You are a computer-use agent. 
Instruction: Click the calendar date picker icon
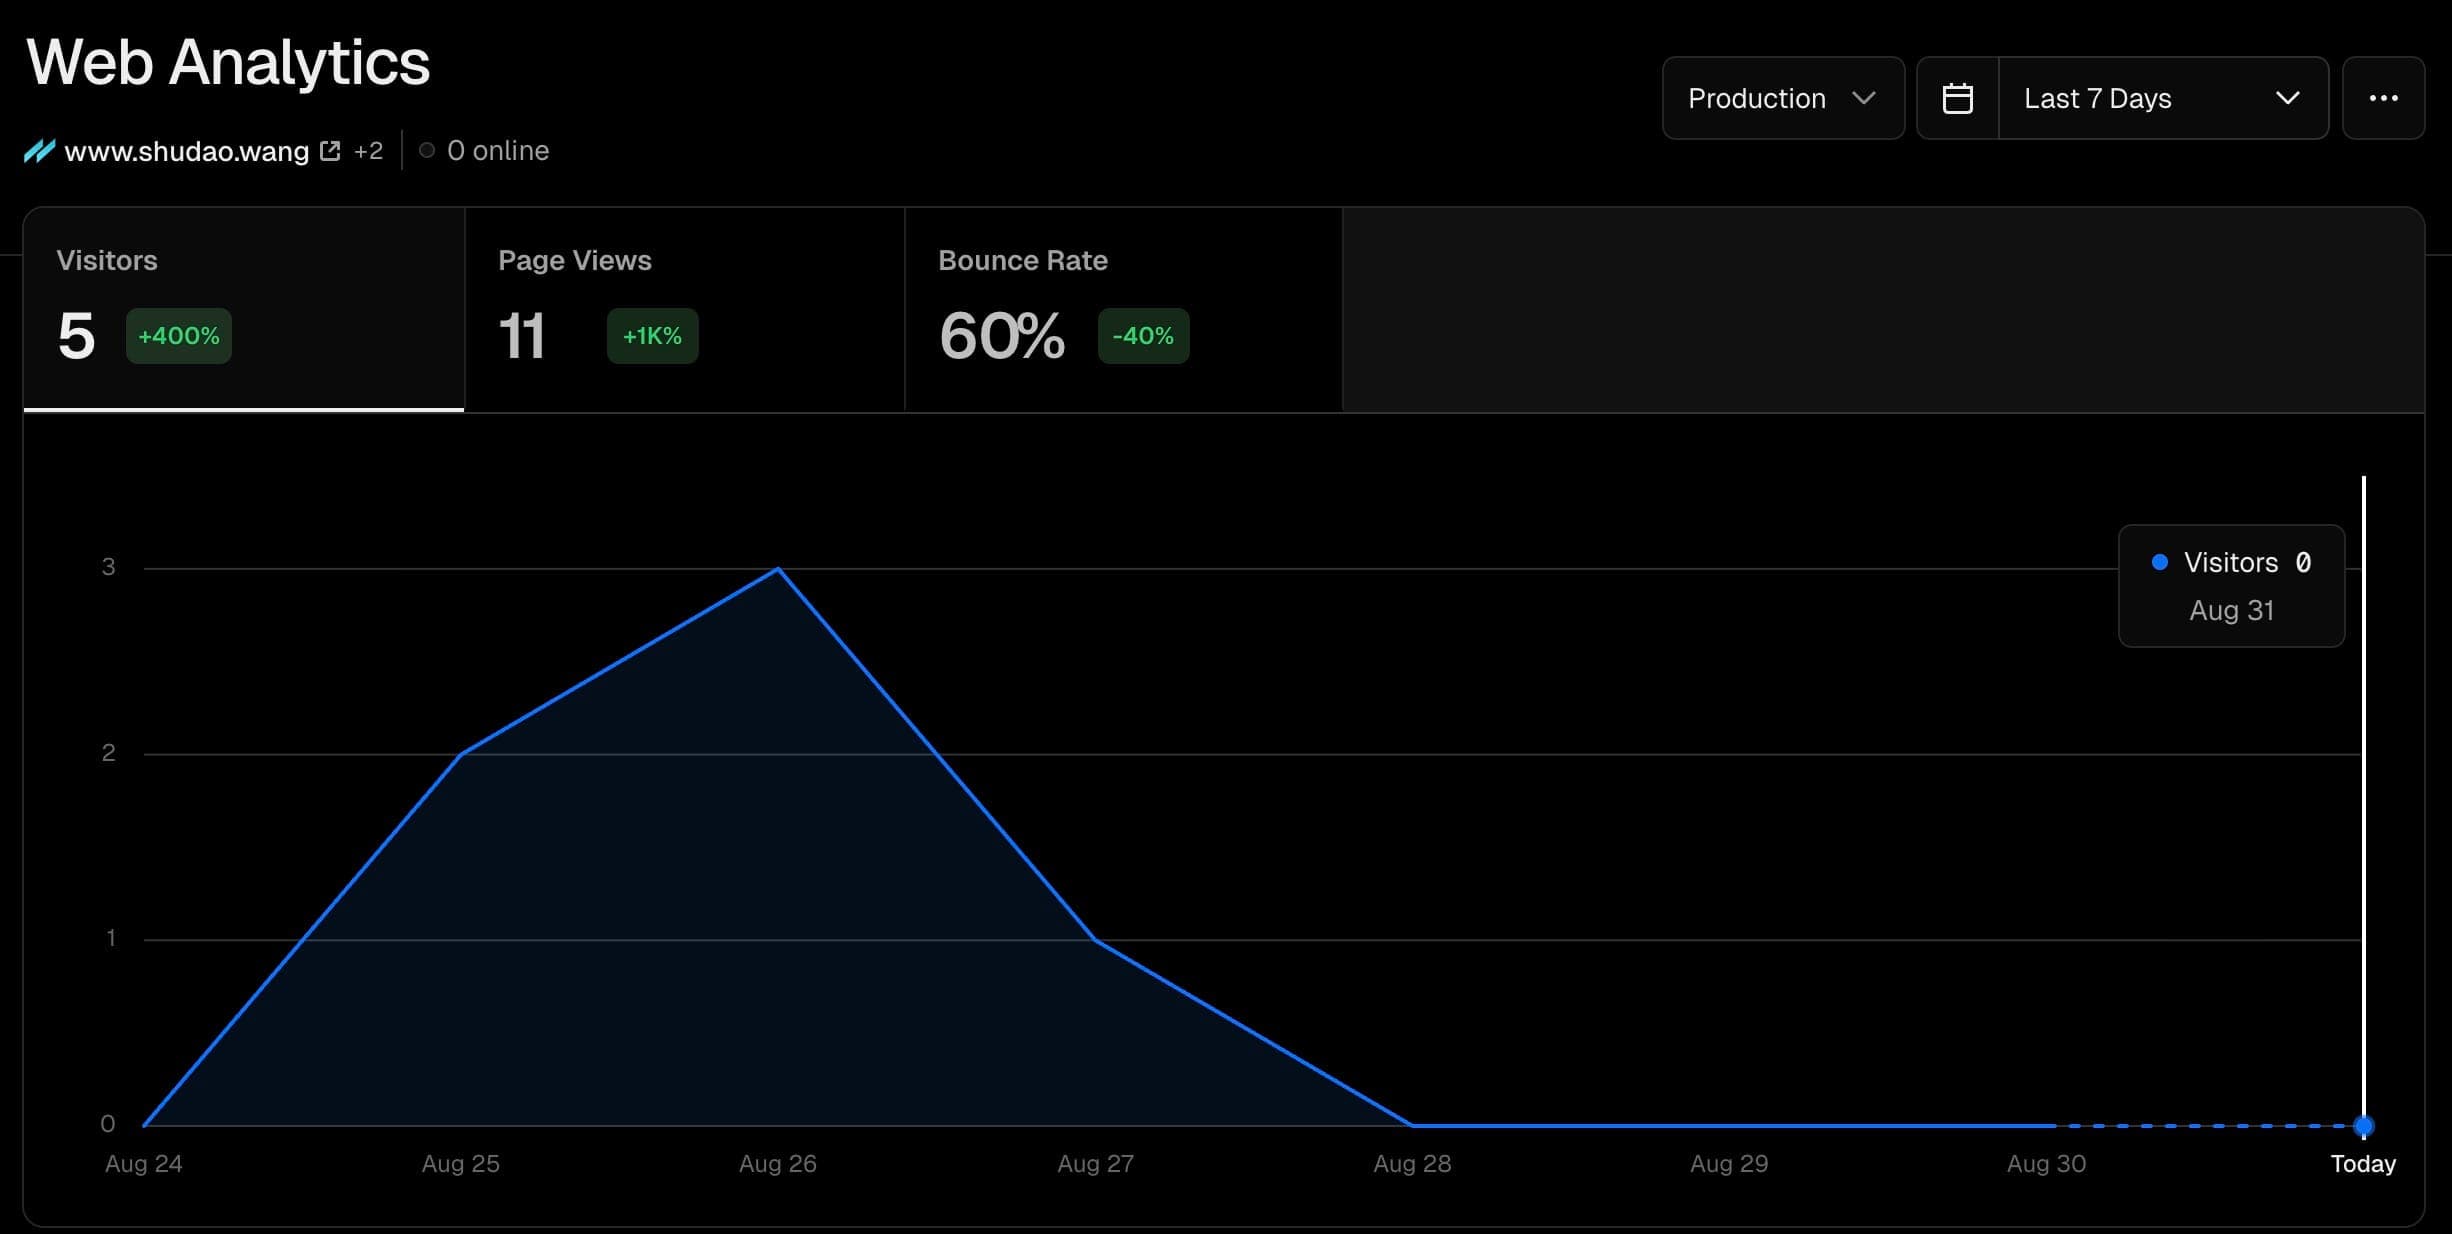1957,98
